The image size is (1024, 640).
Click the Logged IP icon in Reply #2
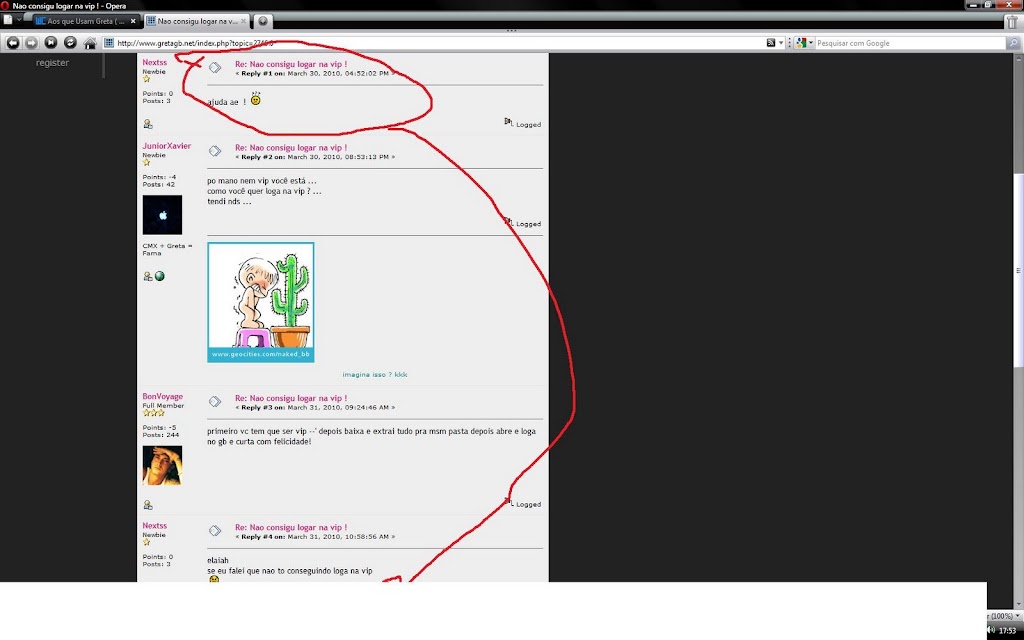click(x=509, y=221)
